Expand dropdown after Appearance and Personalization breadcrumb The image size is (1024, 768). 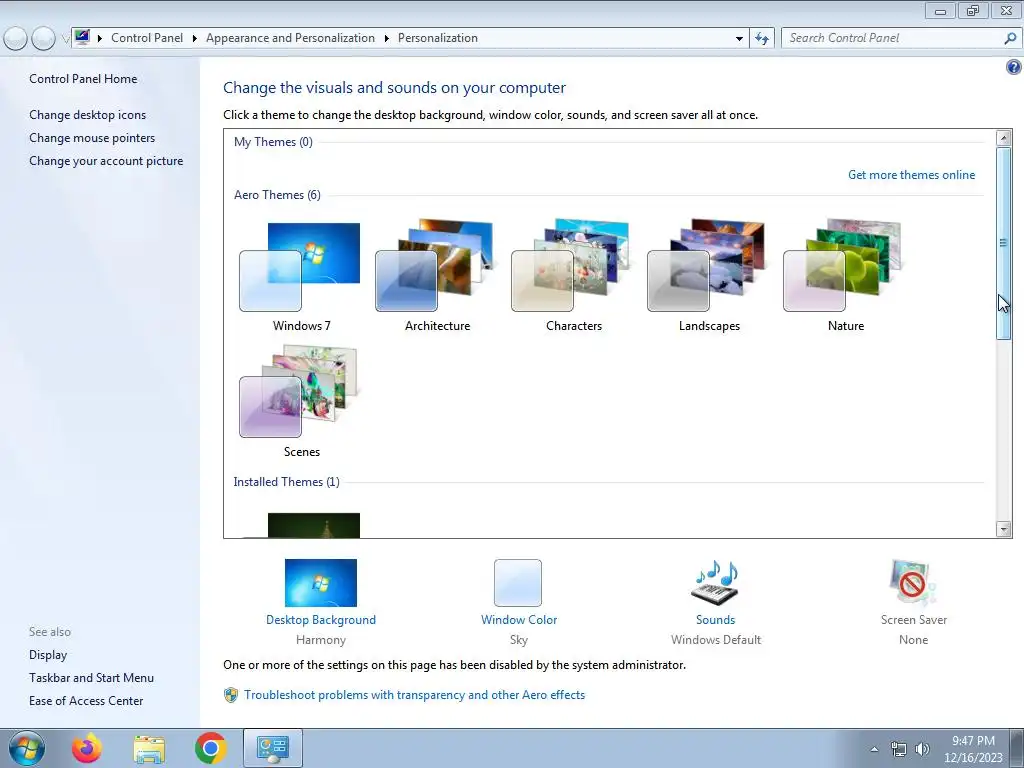pos(387,39)
